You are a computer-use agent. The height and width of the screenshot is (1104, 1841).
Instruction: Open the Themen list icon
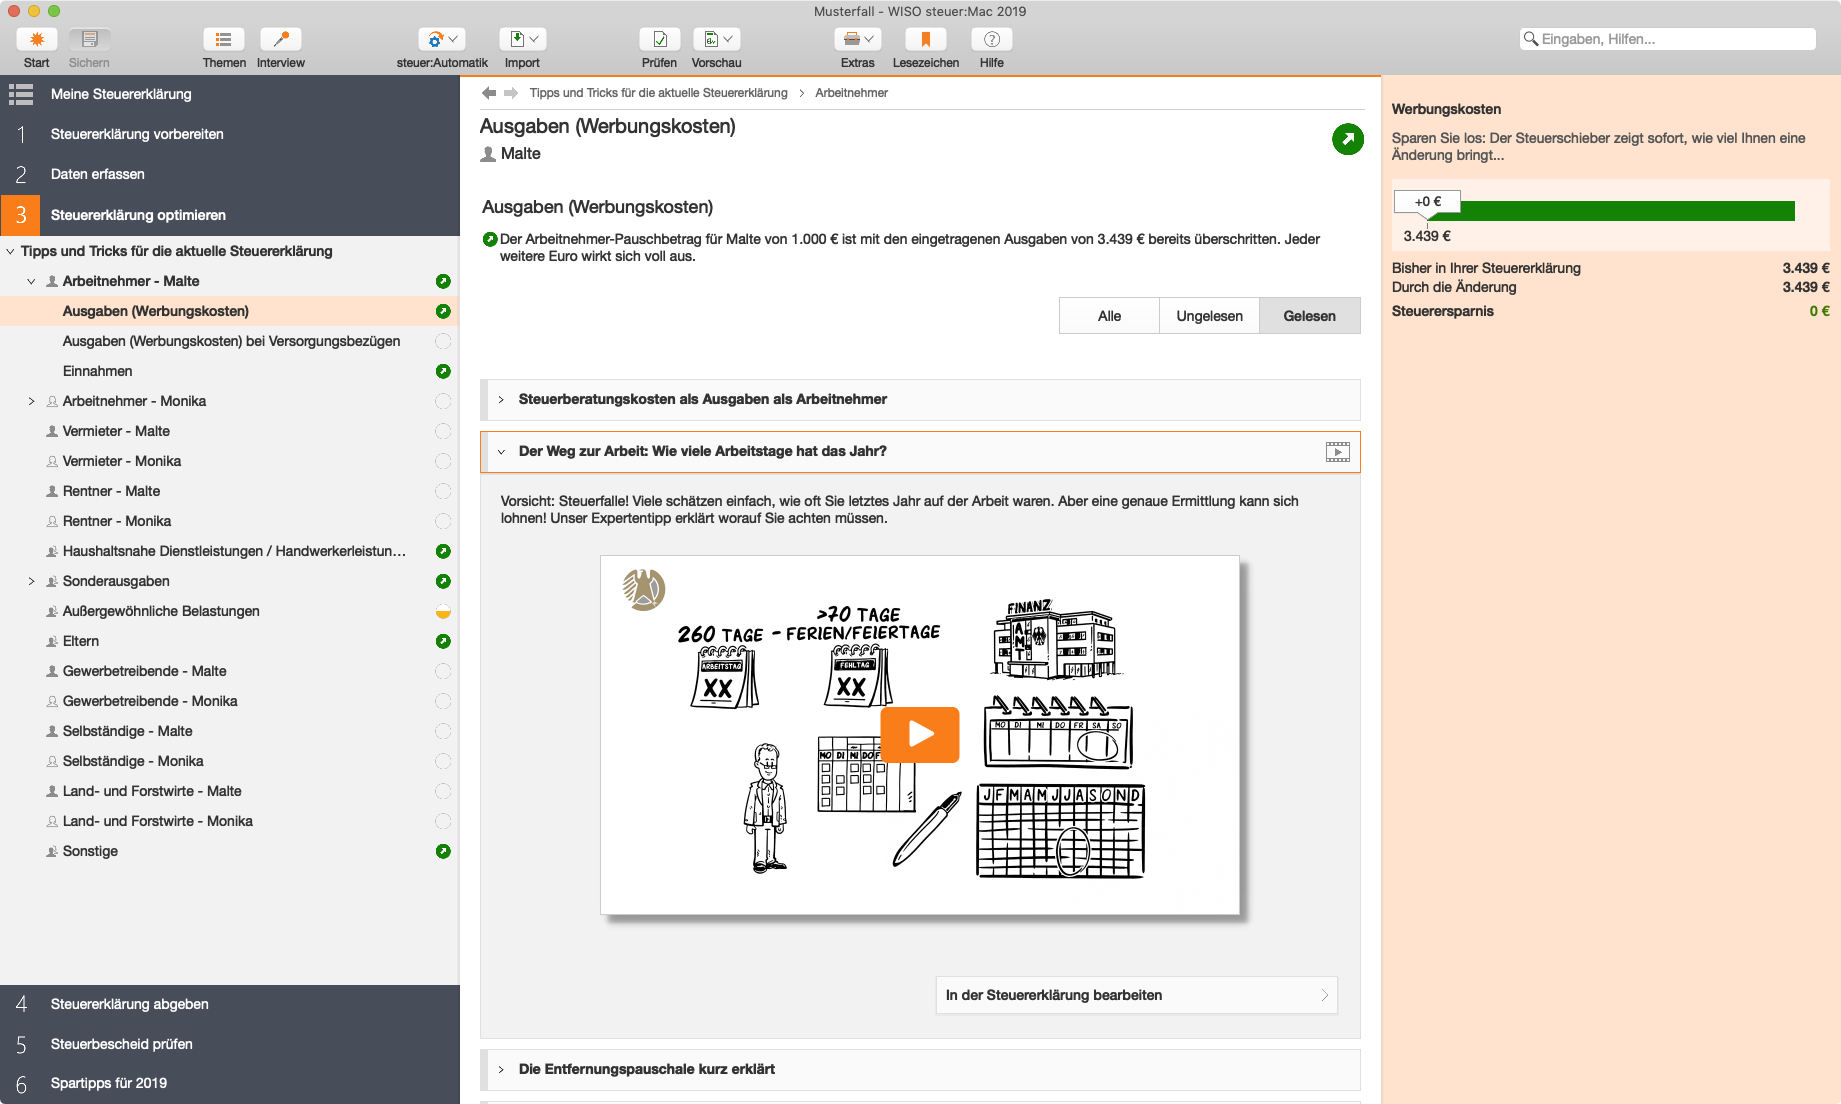point(224,39)
